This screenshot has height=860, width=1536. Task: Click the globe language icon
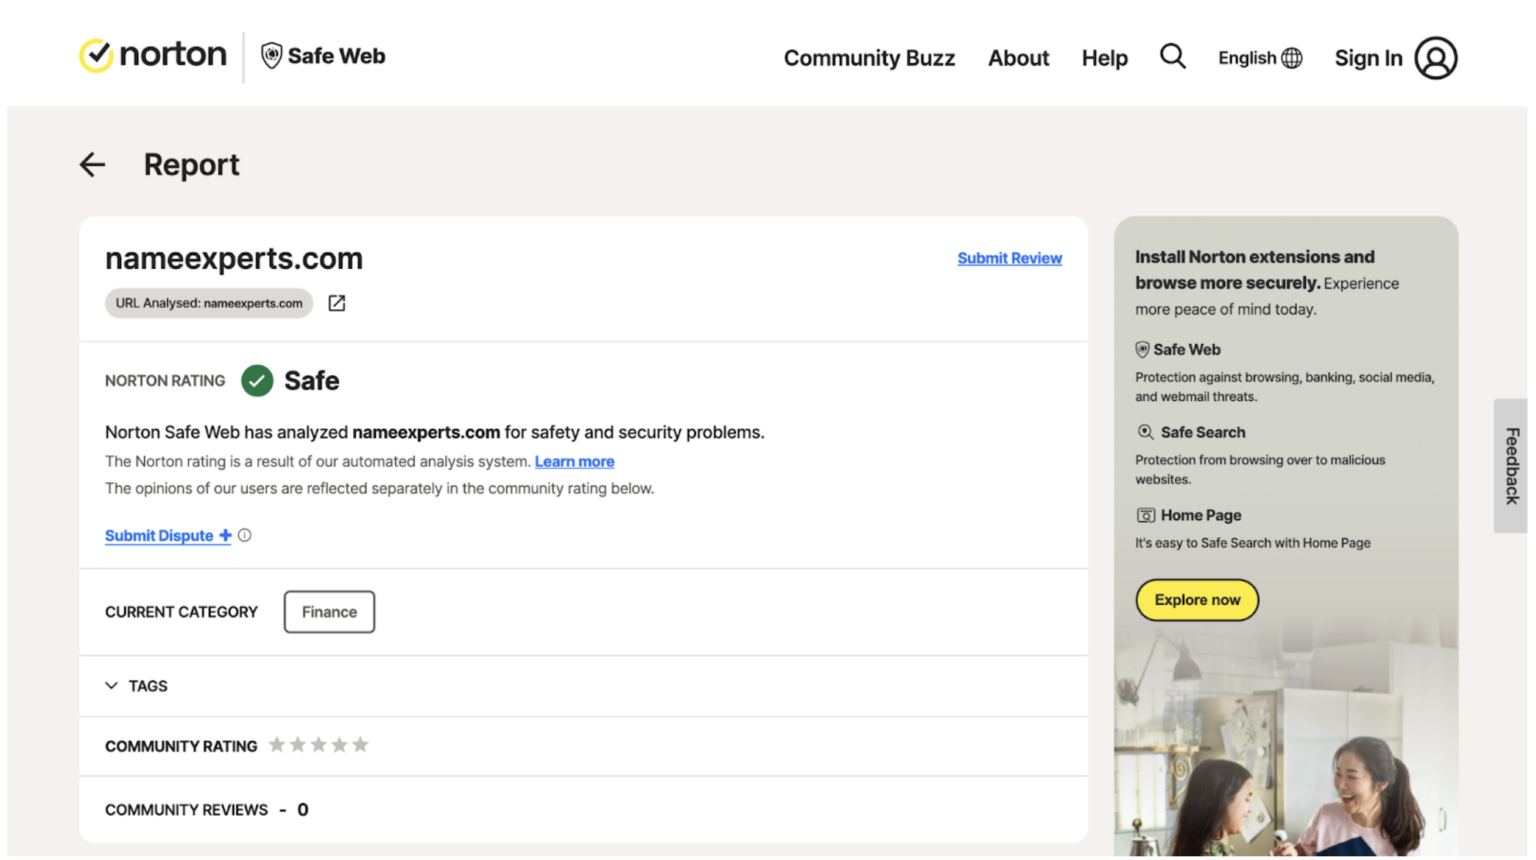(x=1292, y=58)
